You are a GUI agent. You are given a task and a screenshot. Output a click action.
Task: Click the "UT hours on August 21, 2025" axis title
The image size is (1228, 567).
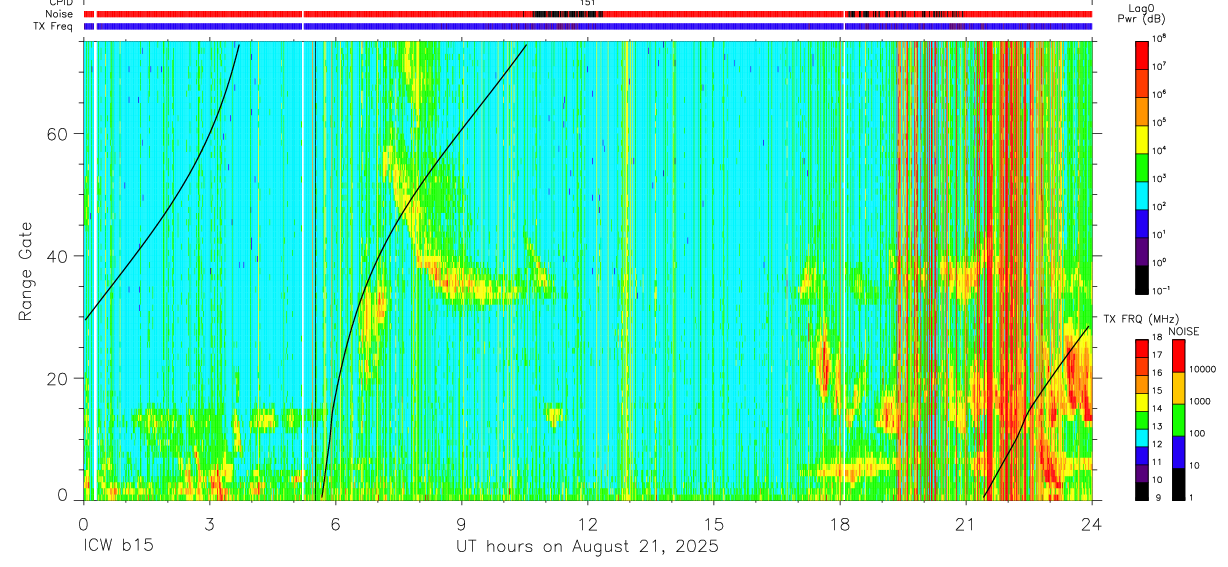coord(587,547)
